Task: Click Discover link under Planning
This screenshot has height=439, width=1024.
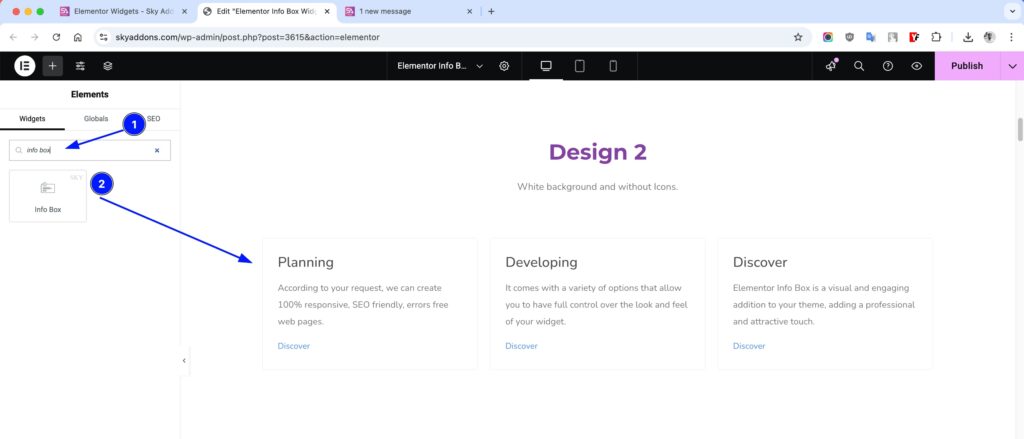Action: [294, 346]
